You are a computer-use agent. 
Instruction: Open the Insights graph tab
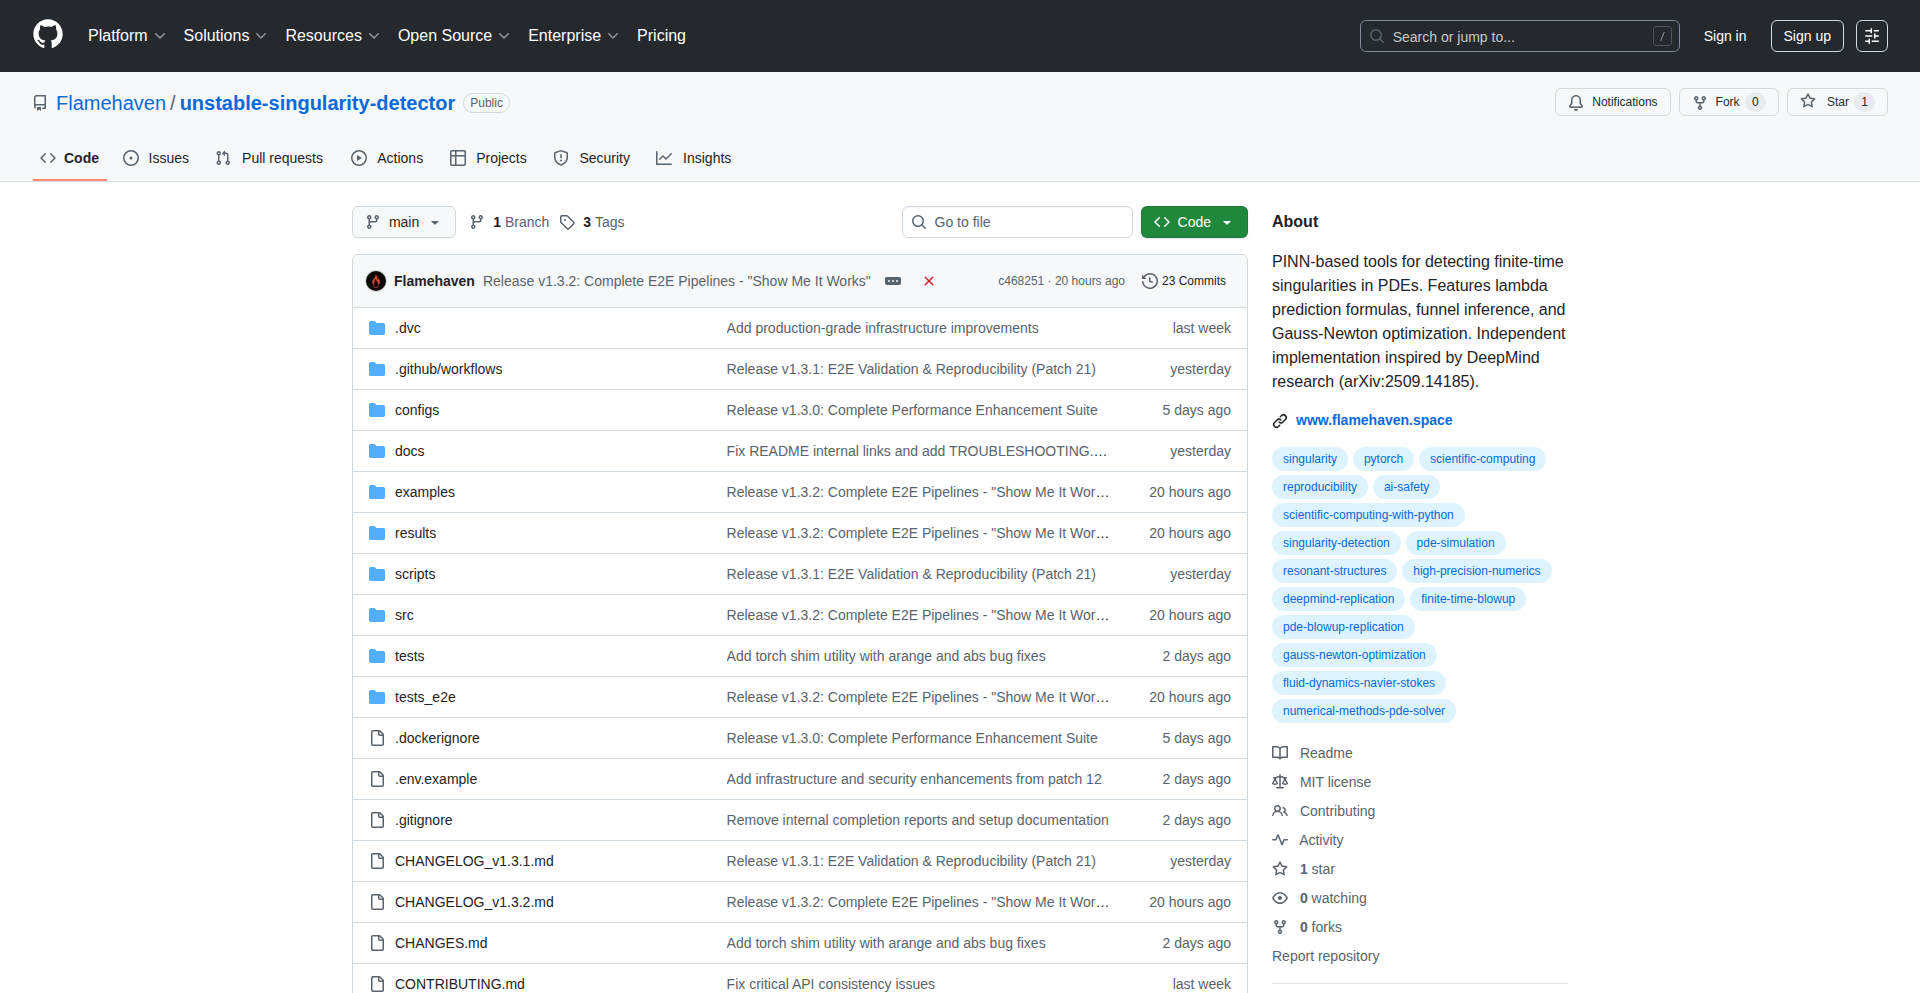(x=694, y=158)
